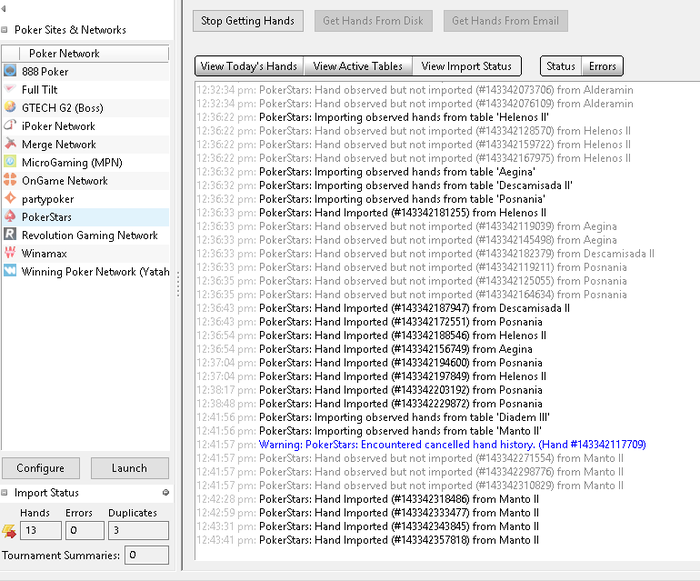This screenshot has width=700, height=581.
Task: Click Get Hands From Email button
Action: [505, 21]
